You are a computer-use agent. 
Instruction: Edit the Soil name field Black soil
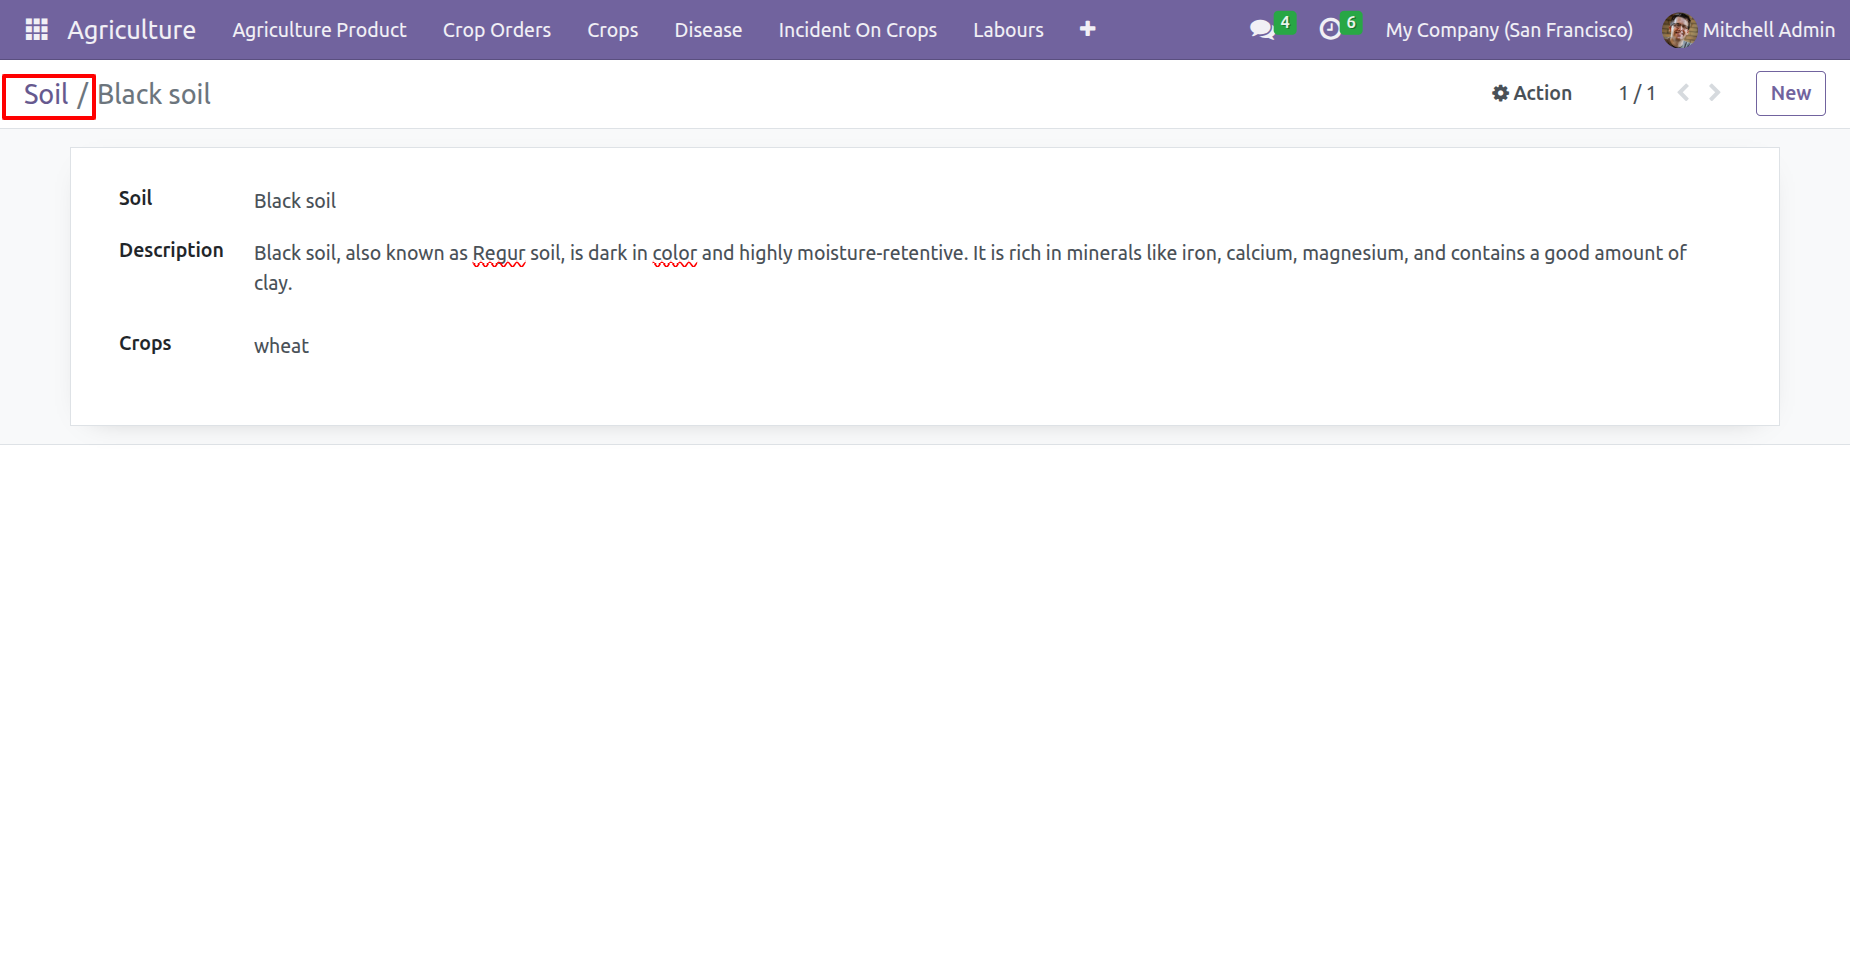pos(992,201)
